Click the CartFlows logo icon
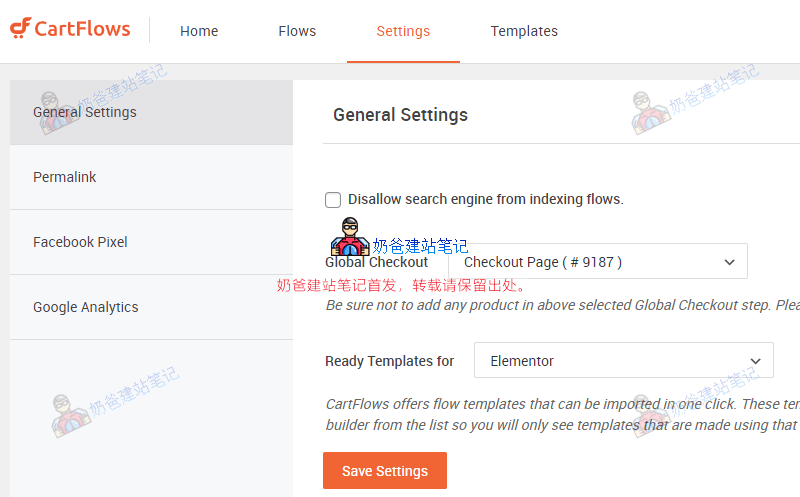This screenshot has width=800, height=497. click(20, 29)
